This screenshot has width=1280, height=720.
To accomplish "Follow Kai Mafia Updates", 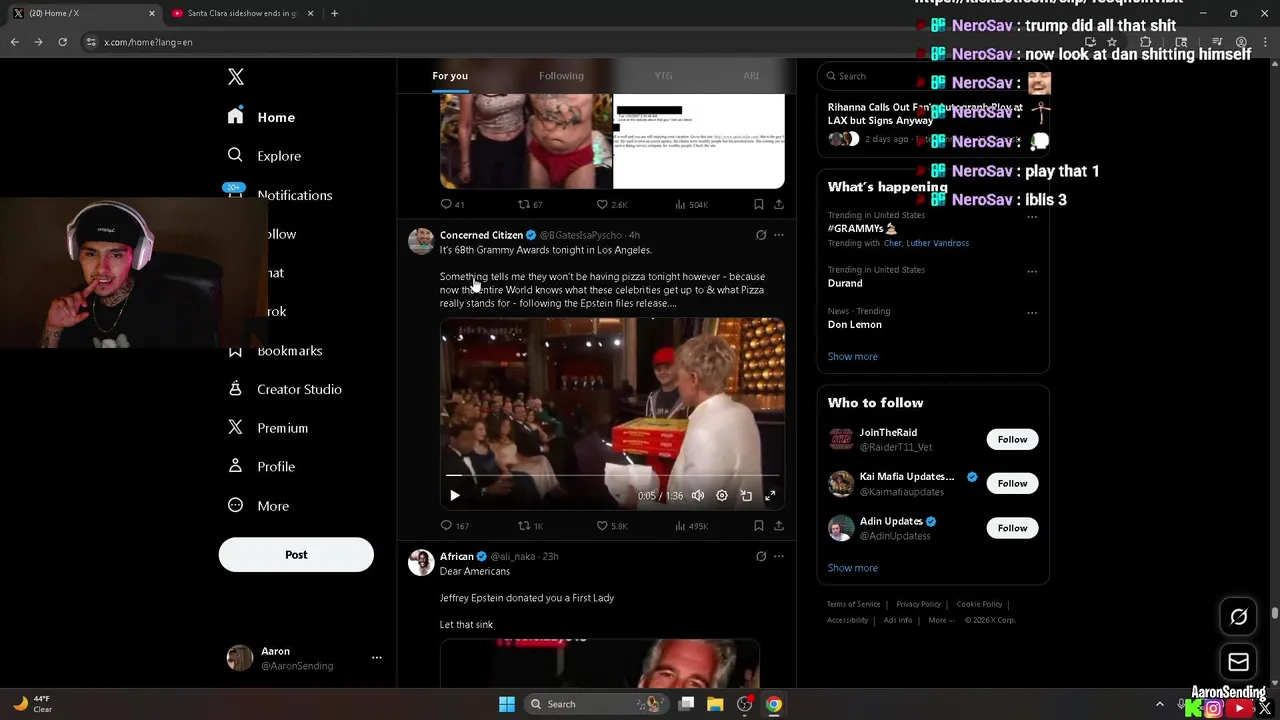I will tap(1012, 483).
